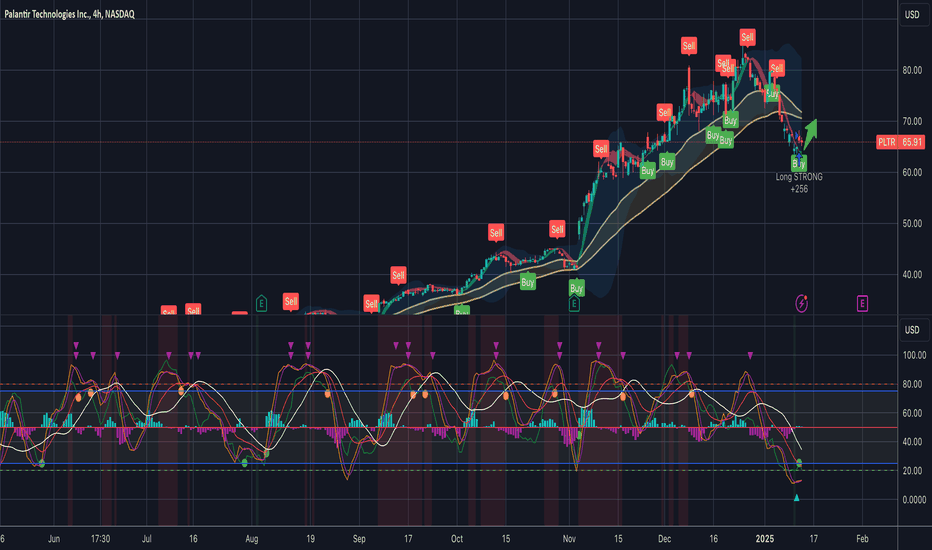The height and width of the screenshot is (550, 932).
Task: Open the green earnings E marker in August
Action: 261,304
